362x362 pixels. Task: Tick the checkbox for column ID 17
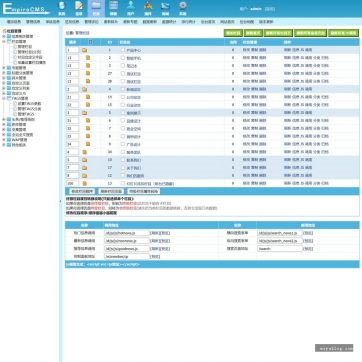coord(123,168)
